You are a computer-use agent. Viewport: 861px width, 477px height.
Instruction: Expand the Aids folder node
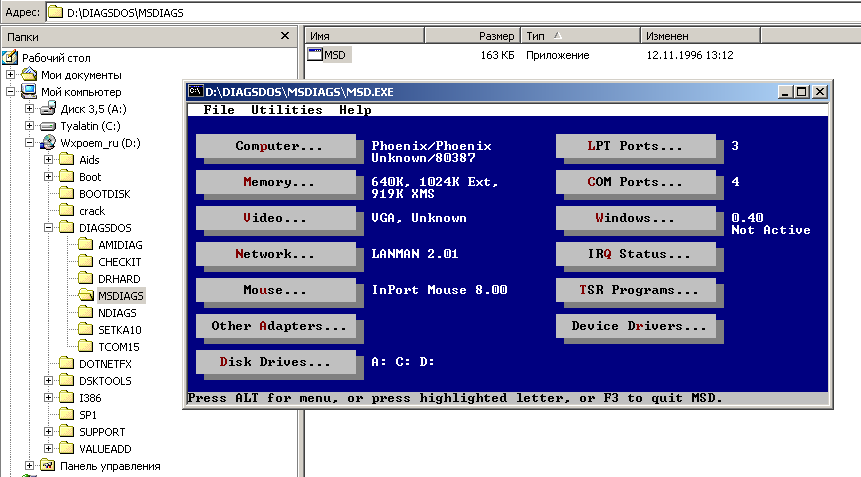tap(49, 160)
